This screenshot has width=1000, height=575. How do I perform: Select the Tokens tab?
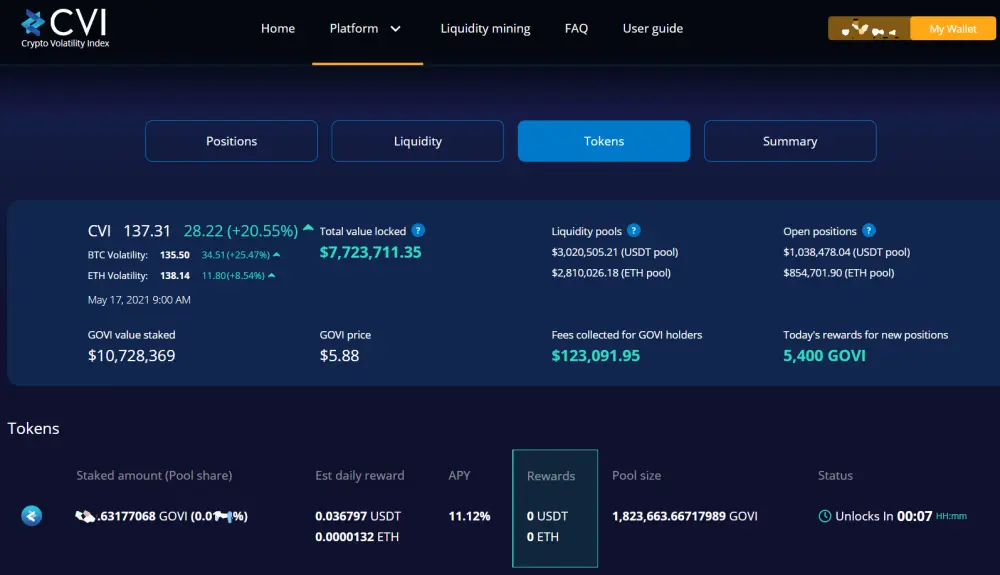pyautogui.click(x=604, y=141)
